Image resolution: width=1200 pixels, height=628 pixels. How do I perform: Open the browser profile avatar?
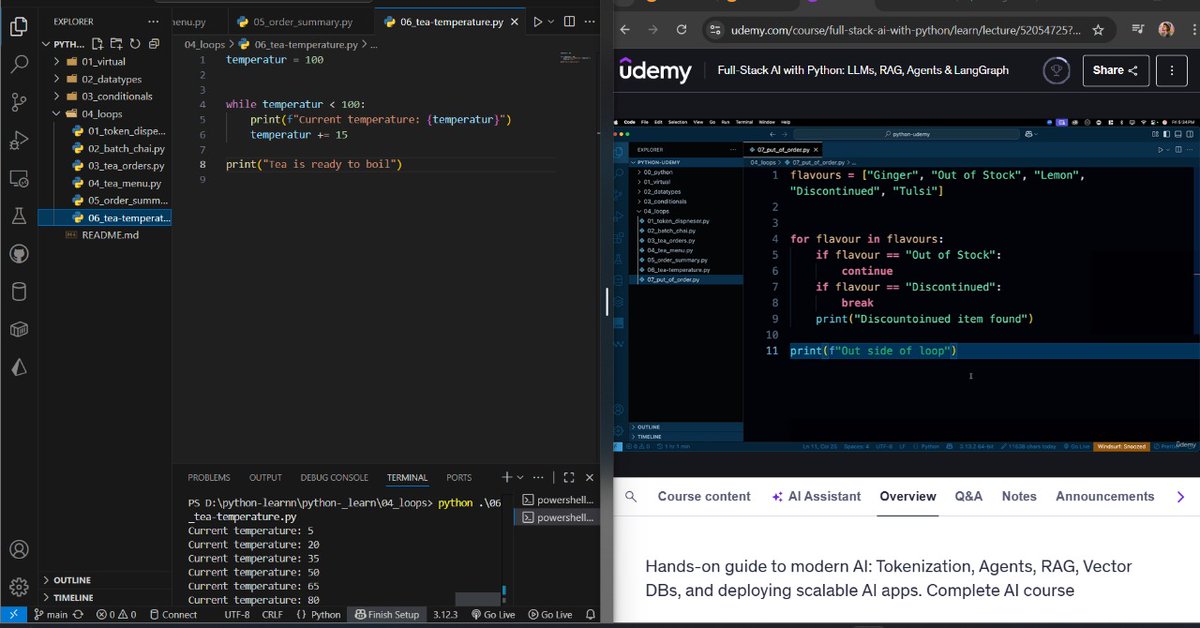click(x=1166, y=30)
